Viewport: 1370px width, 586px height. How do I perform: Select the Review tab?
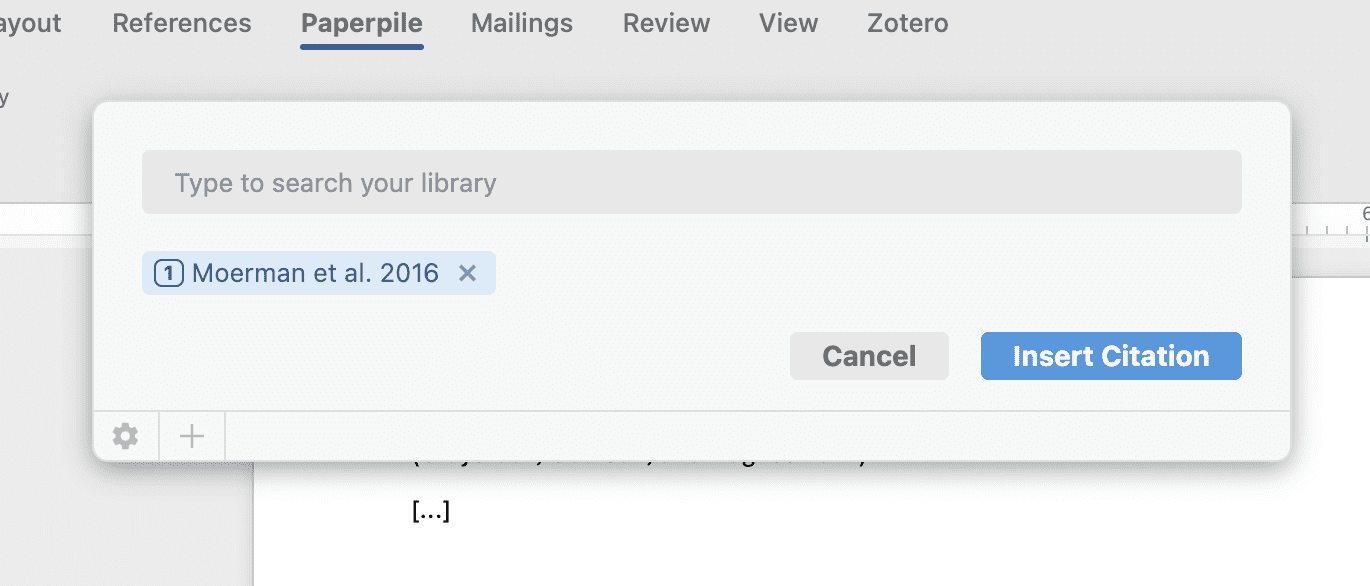click(x=666, y=23)
